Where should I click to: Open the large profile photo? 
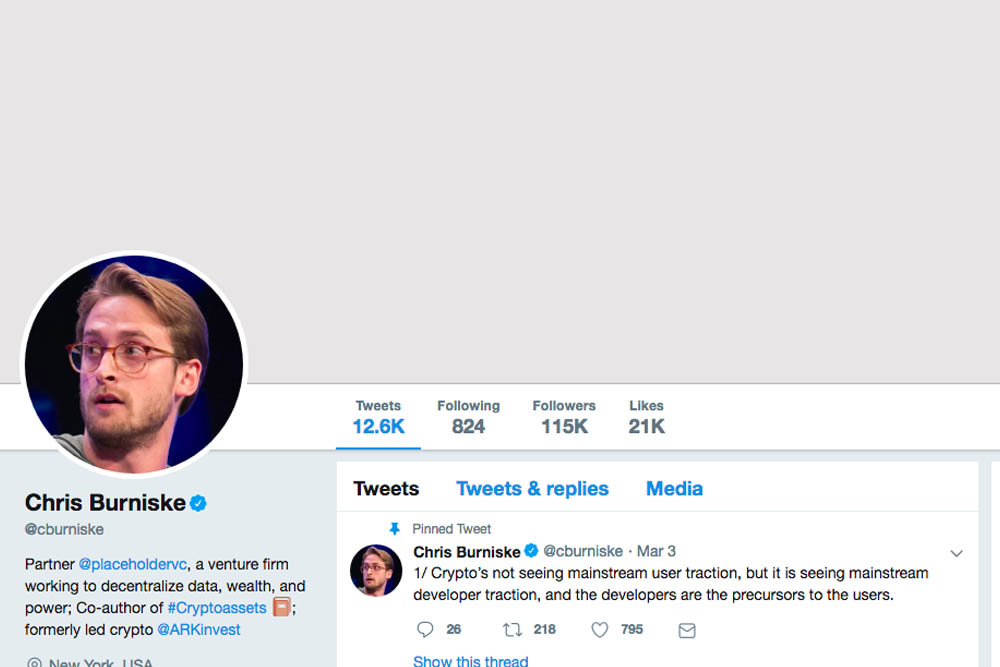tap(133, 362)
